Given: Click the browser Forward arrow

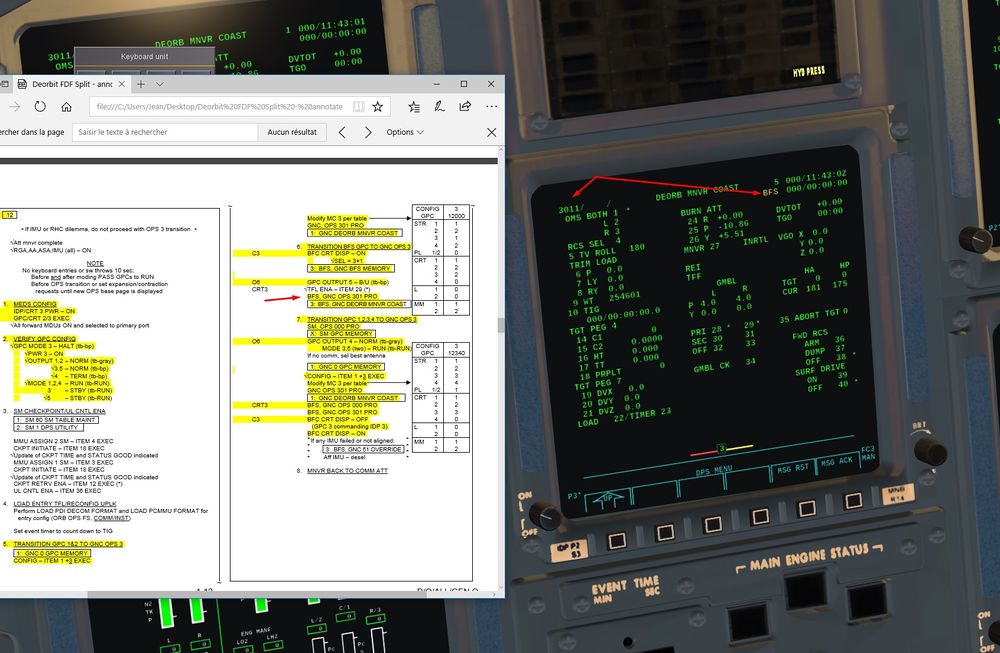Looking at the screenshot, I should pos(14,106).
